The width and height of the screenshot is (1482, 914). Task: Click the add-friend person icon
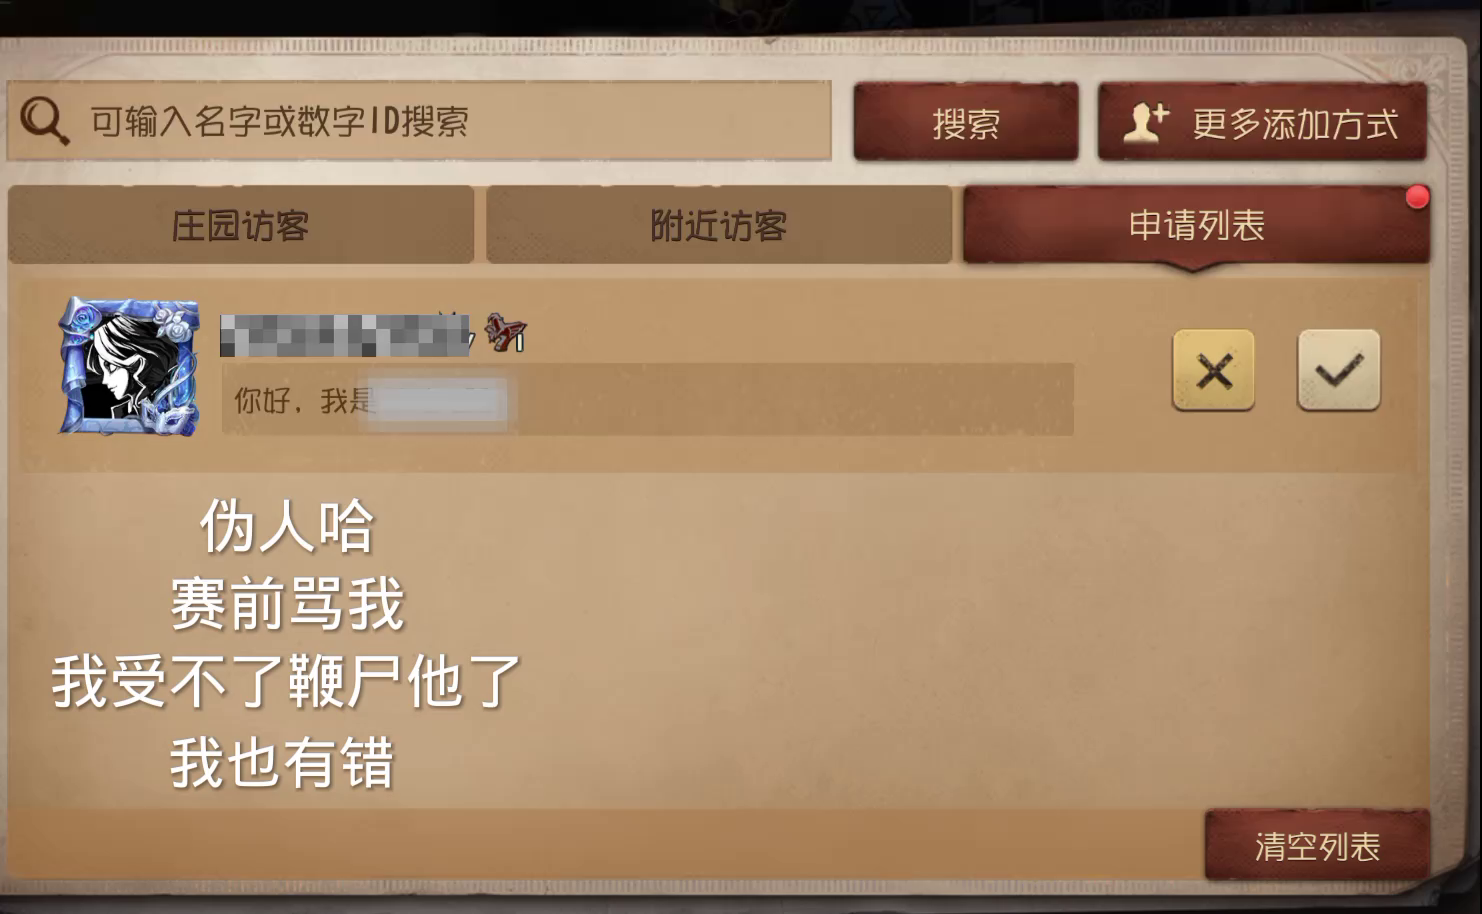(x=1146, y=123)
